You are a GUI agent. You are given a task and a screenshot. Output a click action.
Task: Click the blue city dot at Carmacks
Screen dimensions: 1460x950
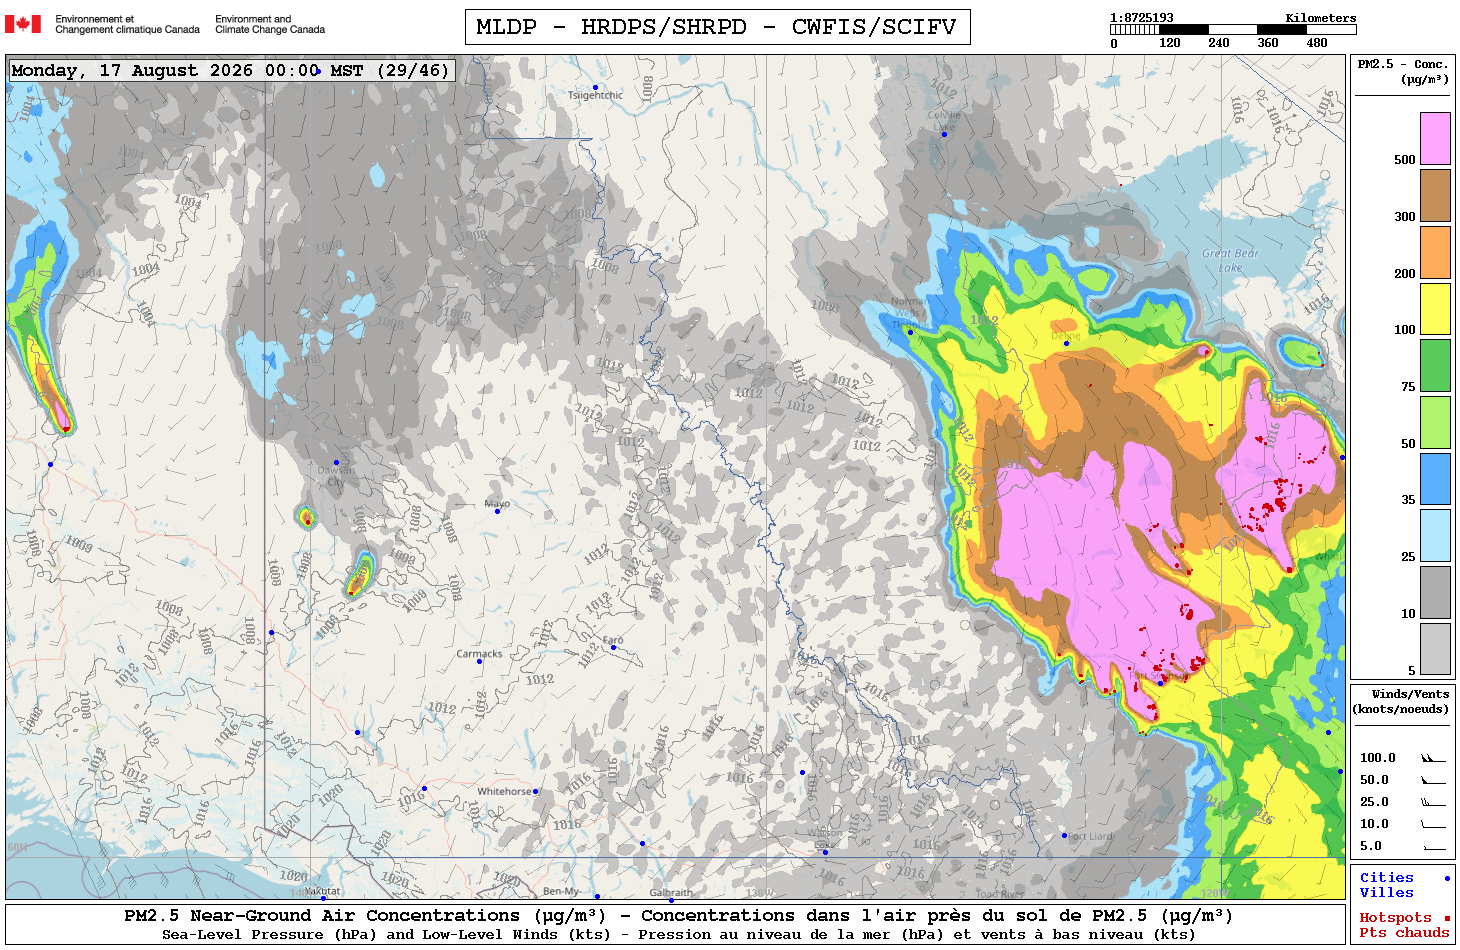click(x=479, y=662)
